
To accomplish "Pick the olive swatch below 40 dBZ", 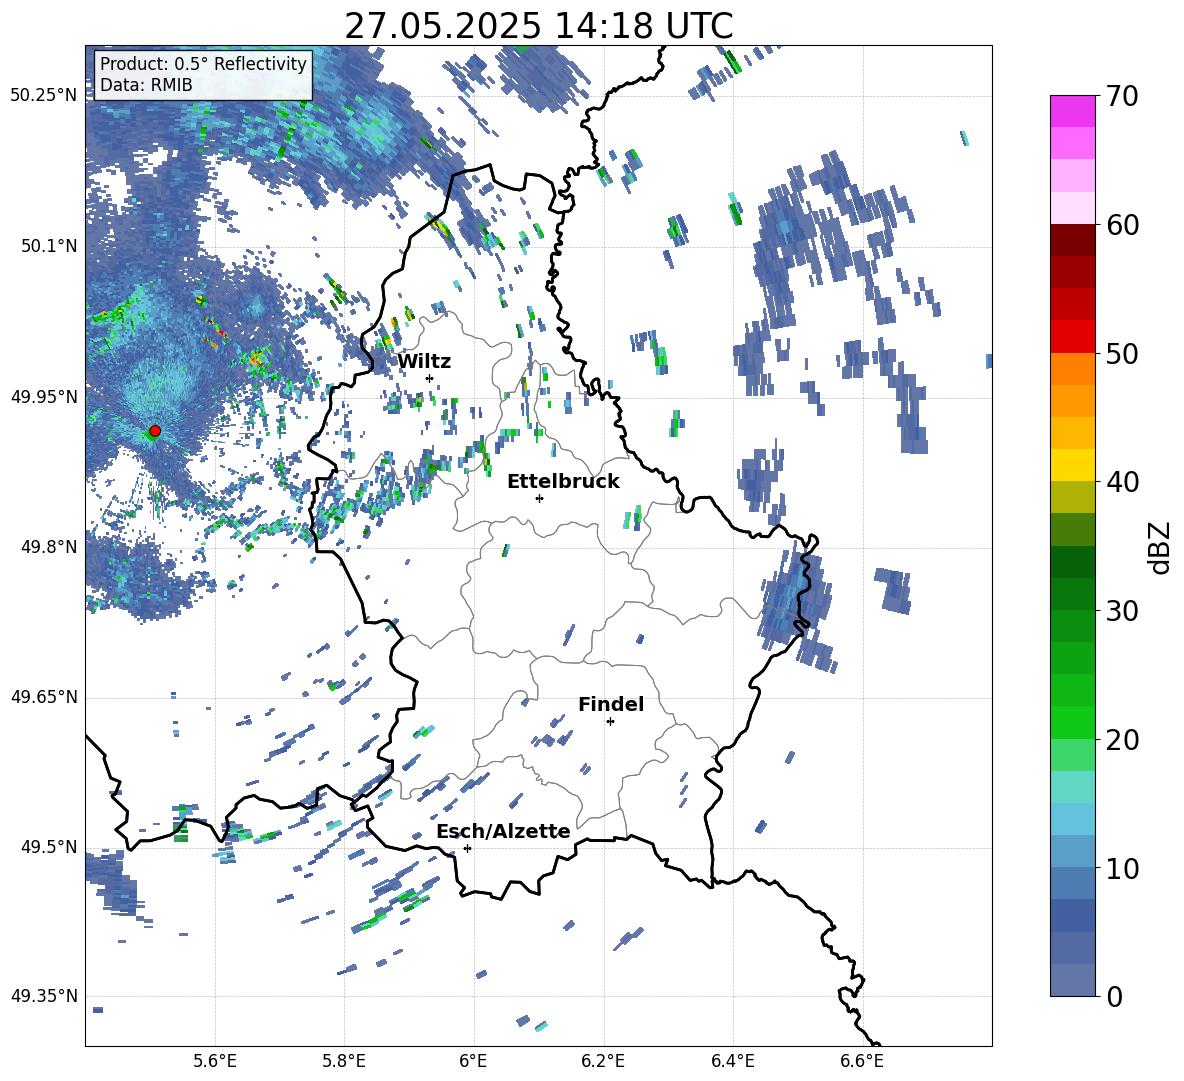I will [x=1072, y=497].
